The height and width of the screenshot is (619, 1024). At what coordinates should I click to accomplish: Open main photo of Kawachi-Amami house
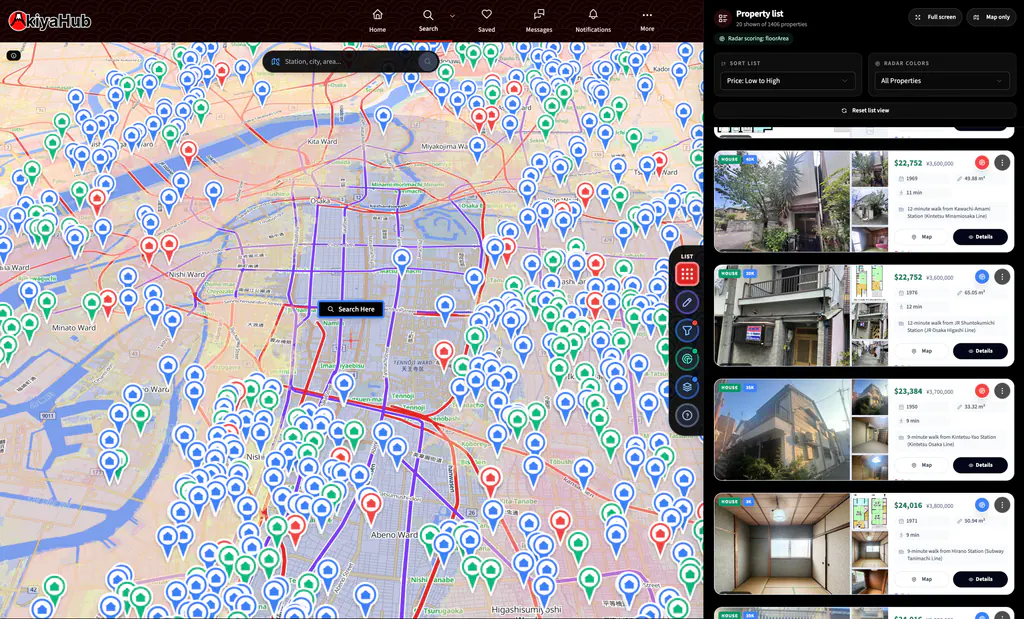point(782,201)
